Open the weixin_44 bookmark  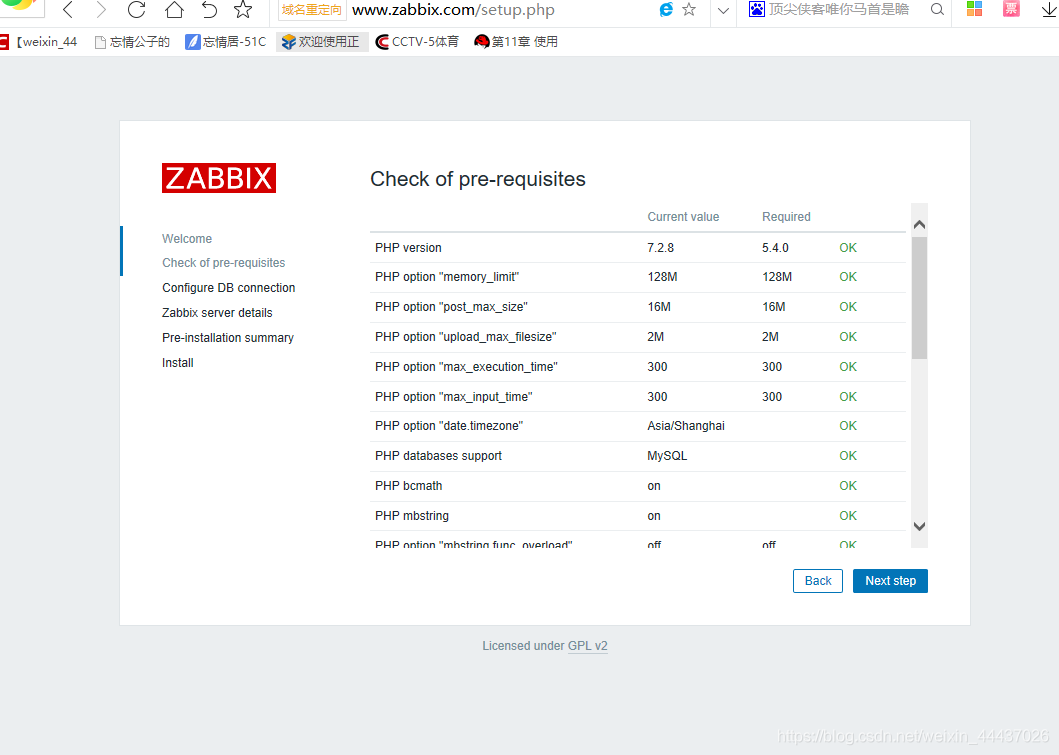[41, 42]
